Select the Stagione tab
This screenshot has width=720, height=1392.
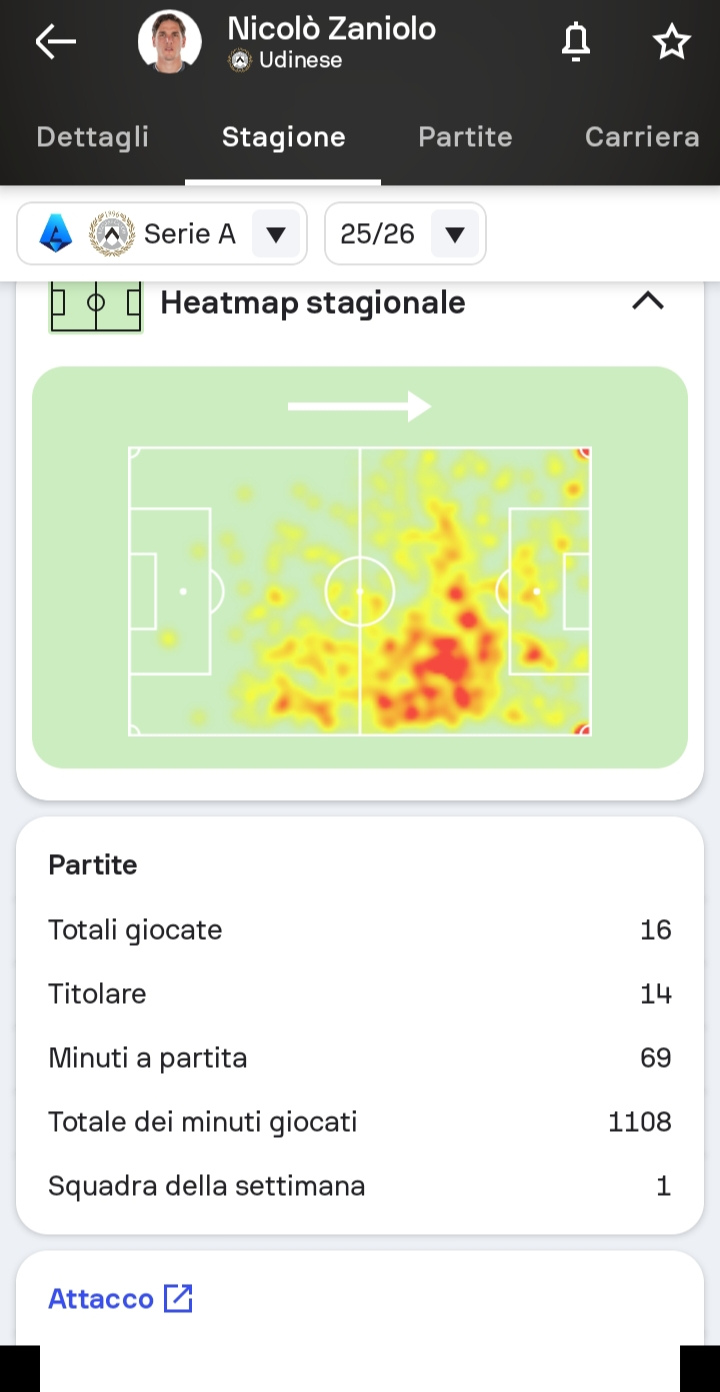click(283, 137)
